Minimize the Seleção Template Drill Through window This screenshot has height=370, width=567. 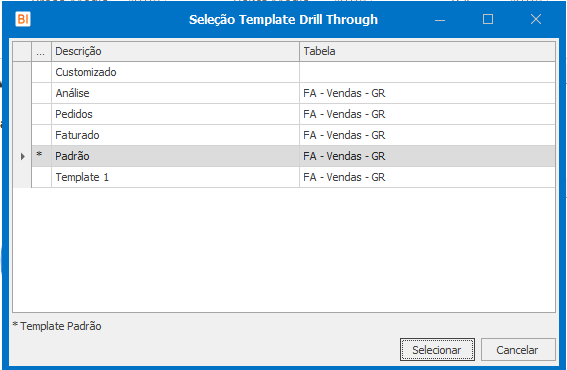[440, 20]
